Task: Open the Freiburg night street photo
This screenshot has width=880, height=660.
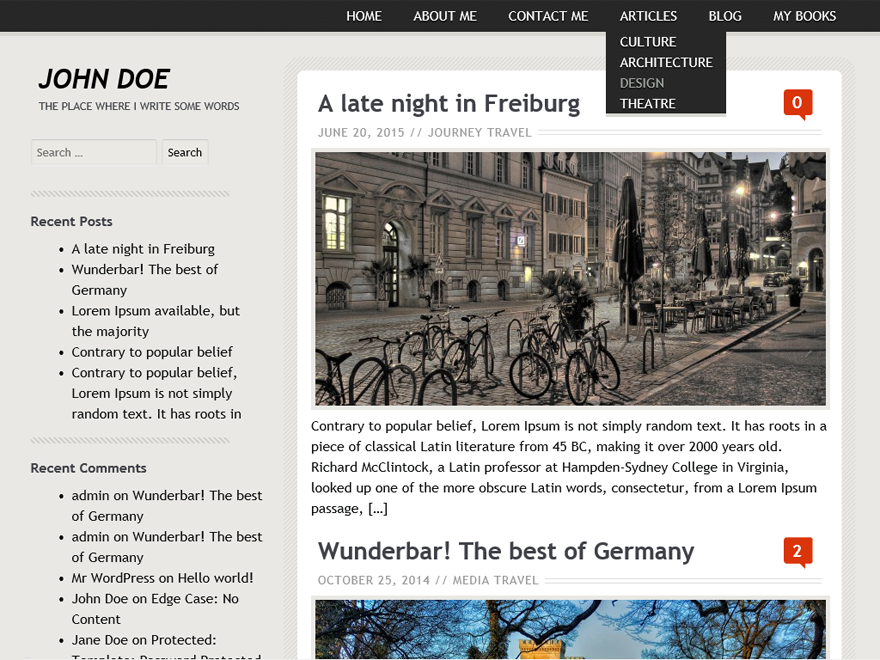Action: point(570,279)
